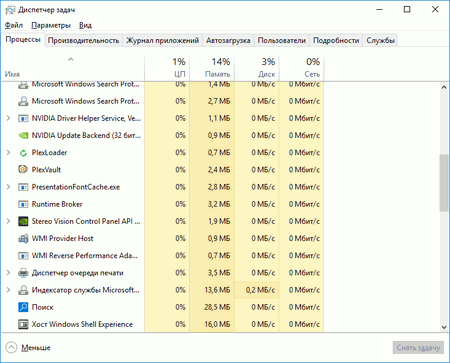Viewport: 450px width, 363px height.
Task: Click the Меньше link text
Action: 36,348
